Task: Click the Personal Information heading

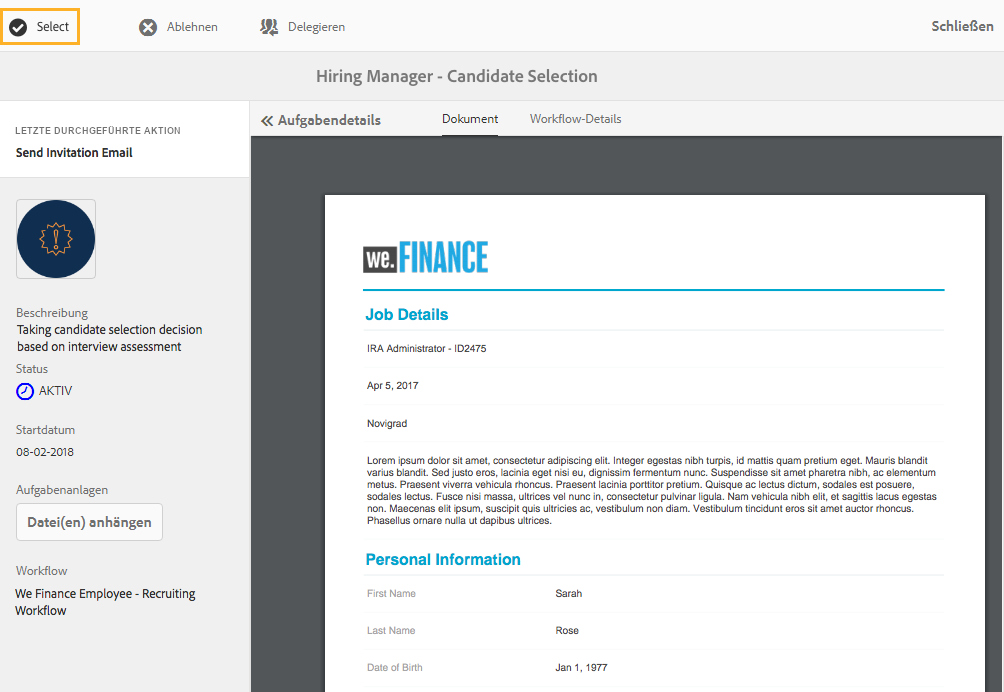Action: 443,560
